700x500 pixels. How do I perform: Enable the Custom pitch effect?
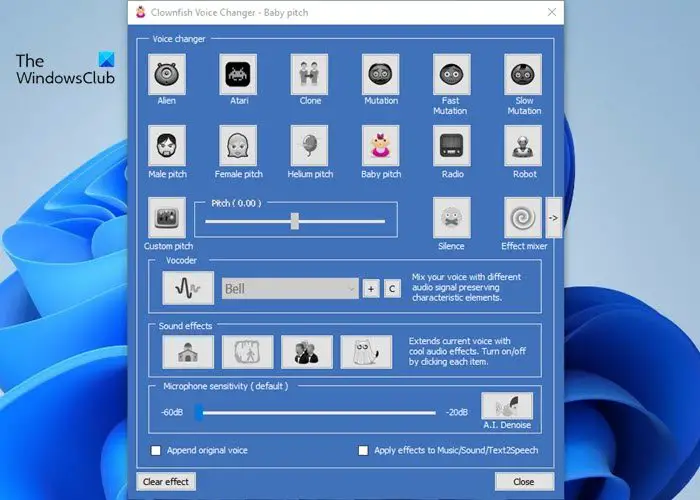[167, 217]
